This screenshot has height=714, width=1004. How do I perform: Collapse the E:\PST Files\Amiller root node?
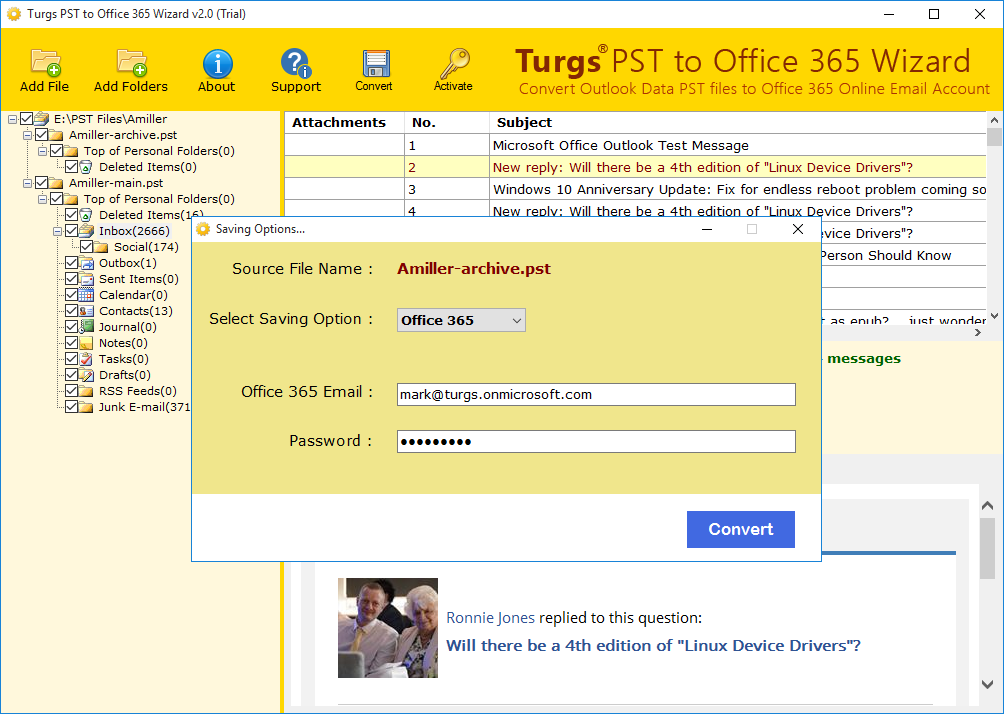tap(12, 119)
